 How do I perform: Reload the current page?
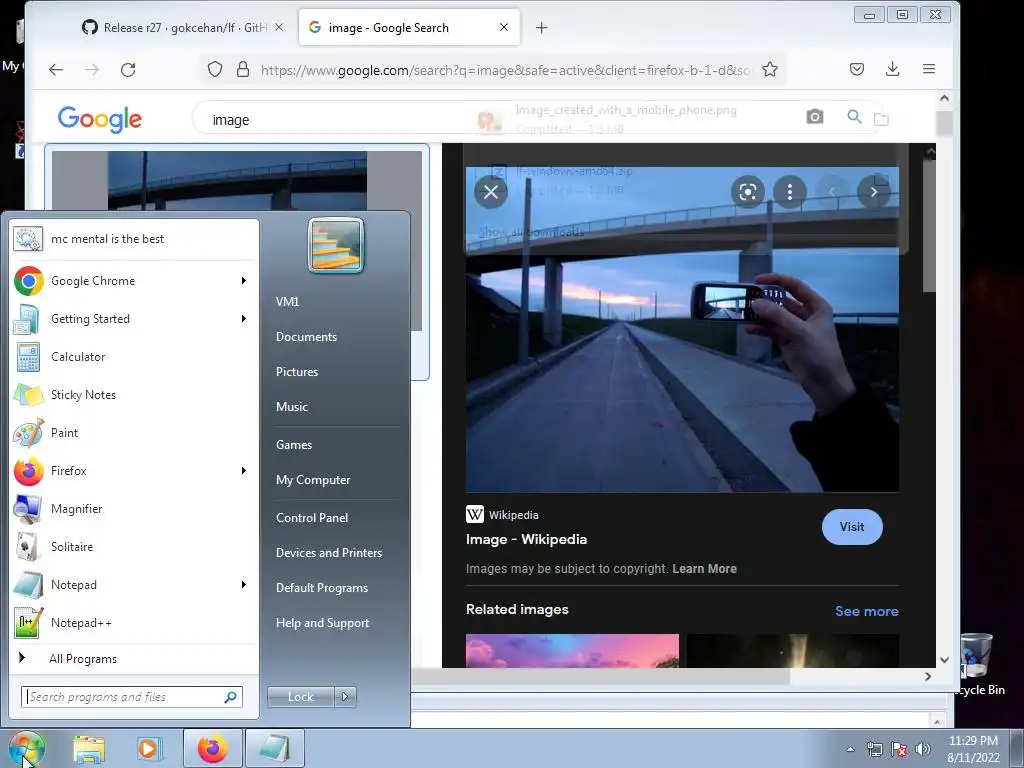pos(128,69)
